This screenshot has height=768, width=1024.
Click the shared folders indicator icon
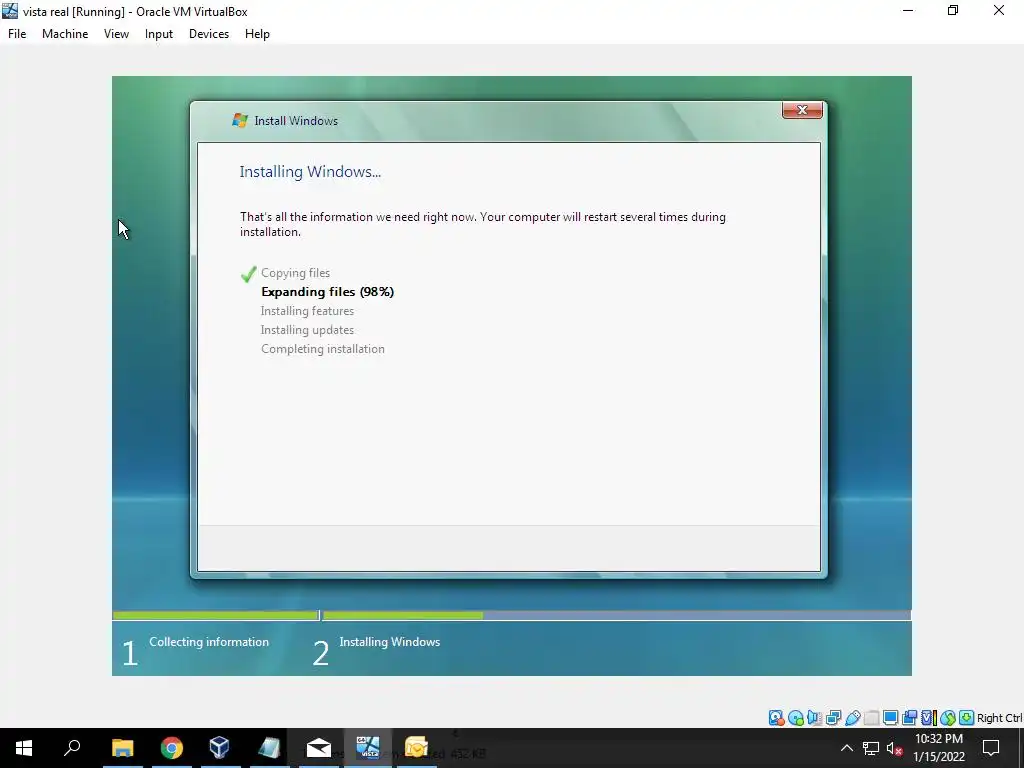coord(871,718)
